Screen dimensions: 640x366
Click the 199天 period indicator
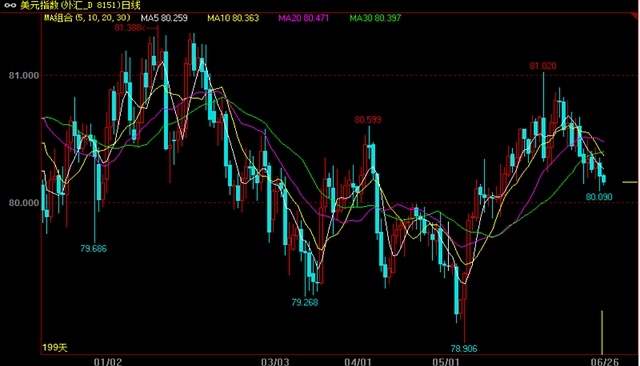pyautogui.click(x=55, y=347)
